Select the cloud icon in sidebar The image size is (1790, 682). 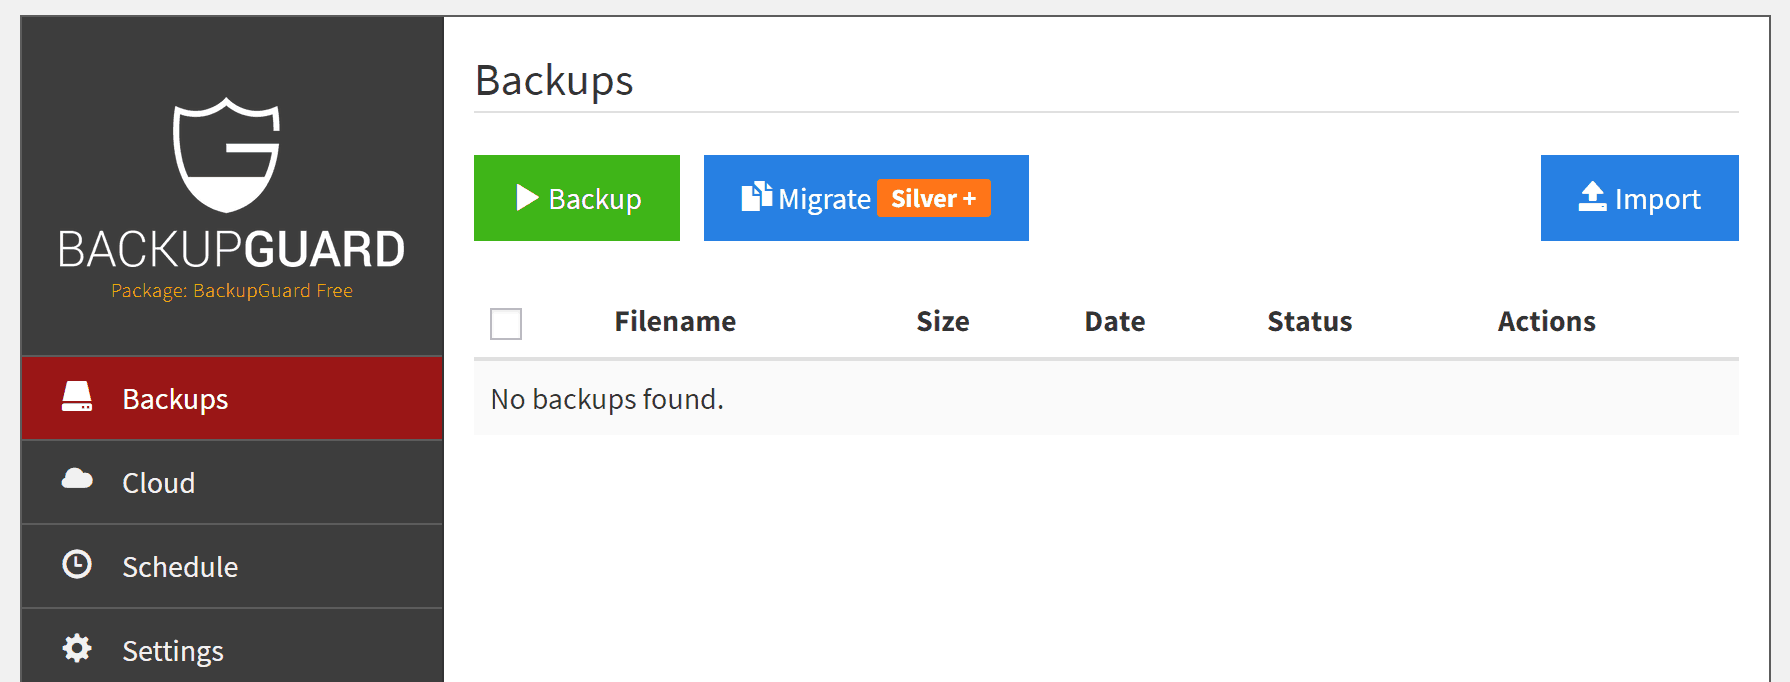point(78,480)
